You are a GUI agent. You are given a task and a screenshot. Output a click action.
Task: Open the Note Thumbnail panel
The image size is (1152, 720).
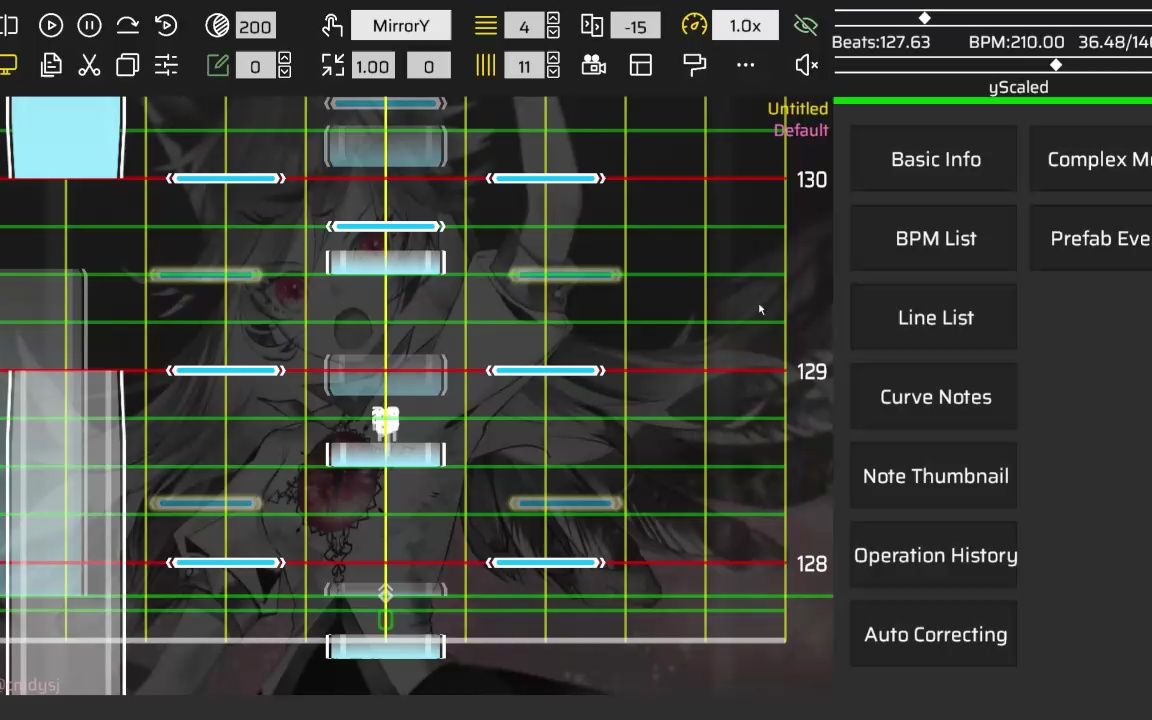point(935,476)
